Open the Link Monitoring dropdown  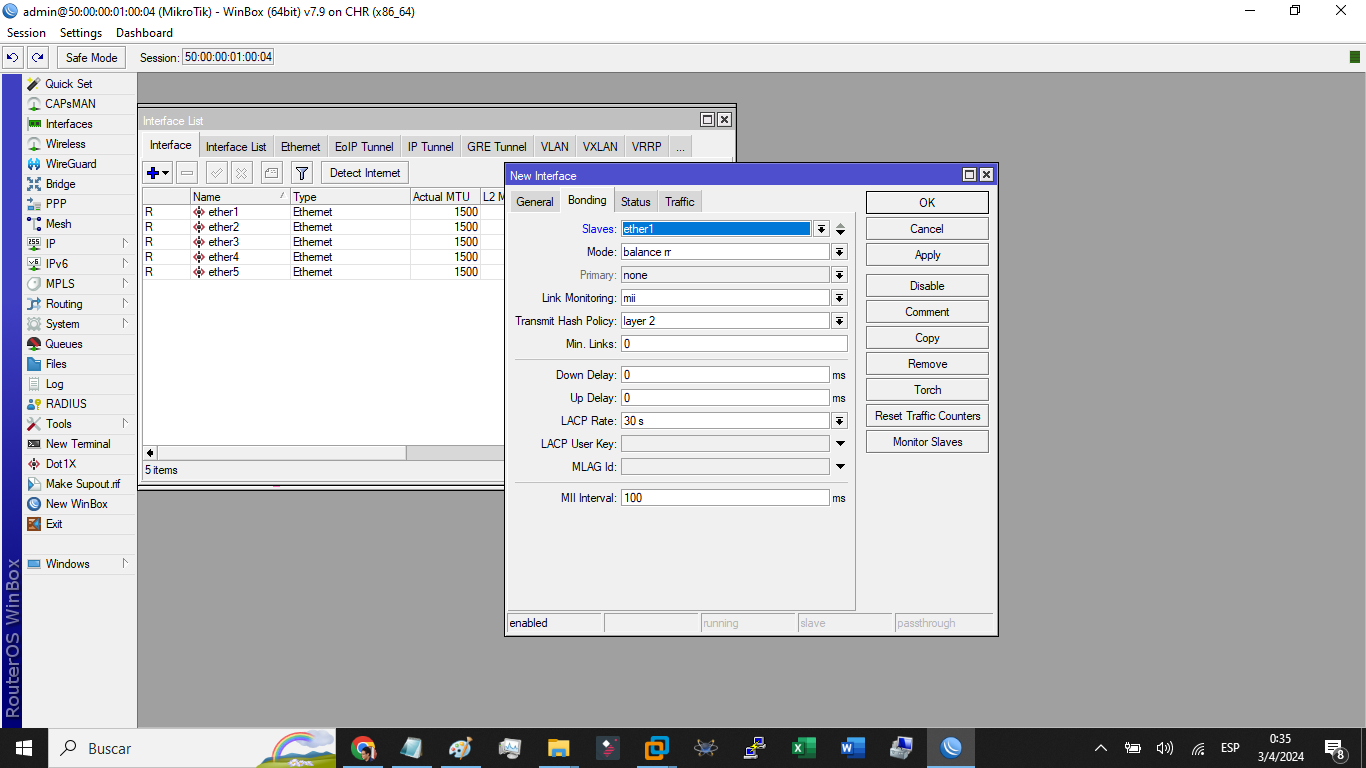coord(840,298)
